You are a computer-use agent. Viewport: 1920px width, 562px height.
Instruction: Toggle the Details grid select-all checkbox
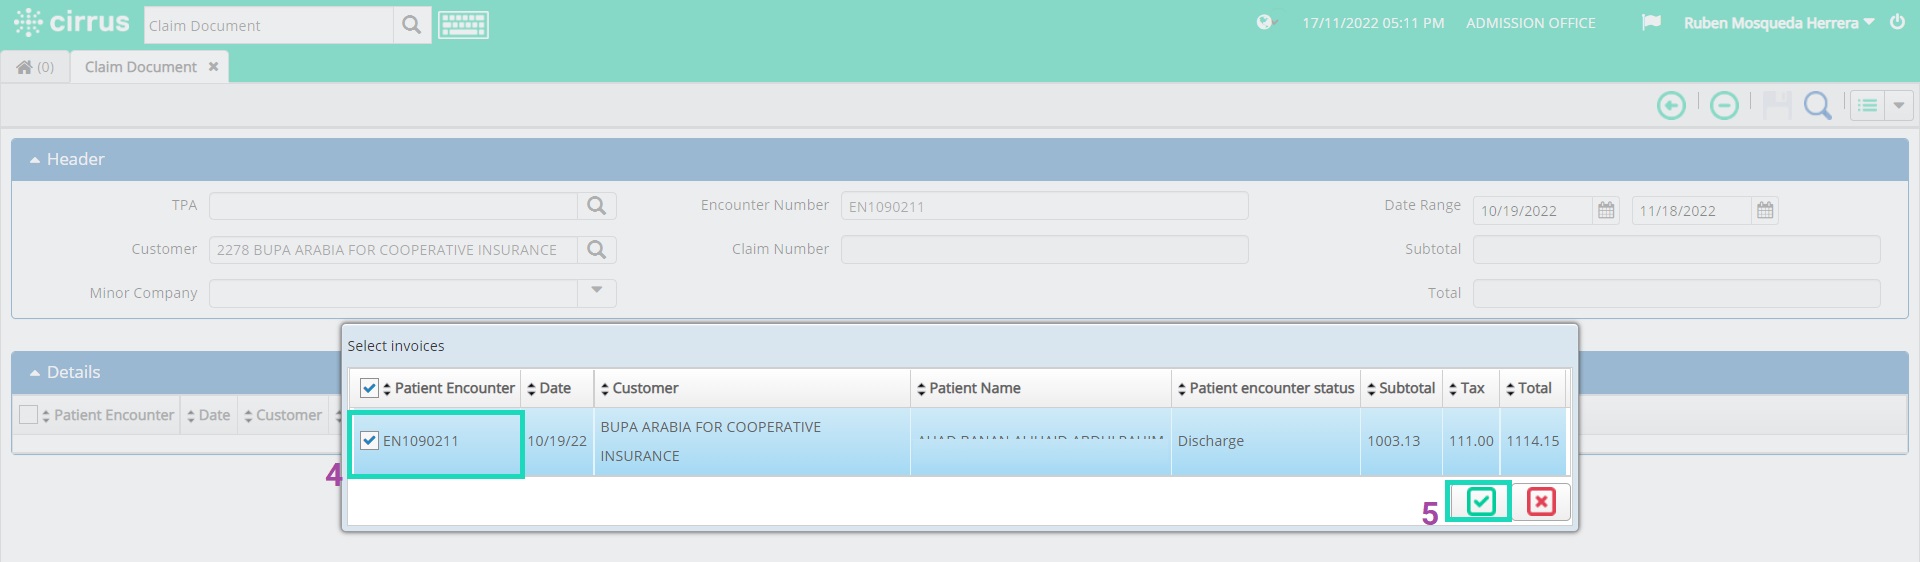29,415
